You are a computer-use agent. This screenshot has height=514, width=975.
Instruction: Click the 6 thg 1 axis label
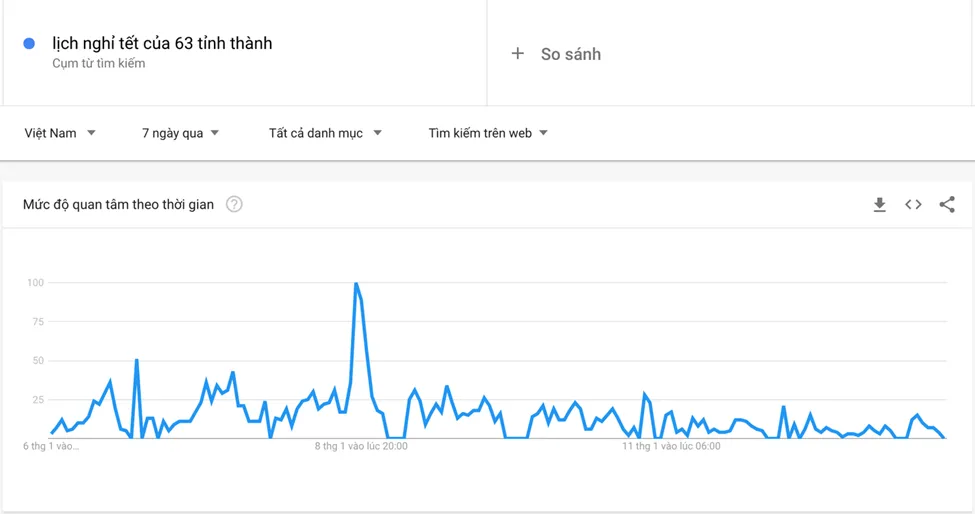coord(51,446)
